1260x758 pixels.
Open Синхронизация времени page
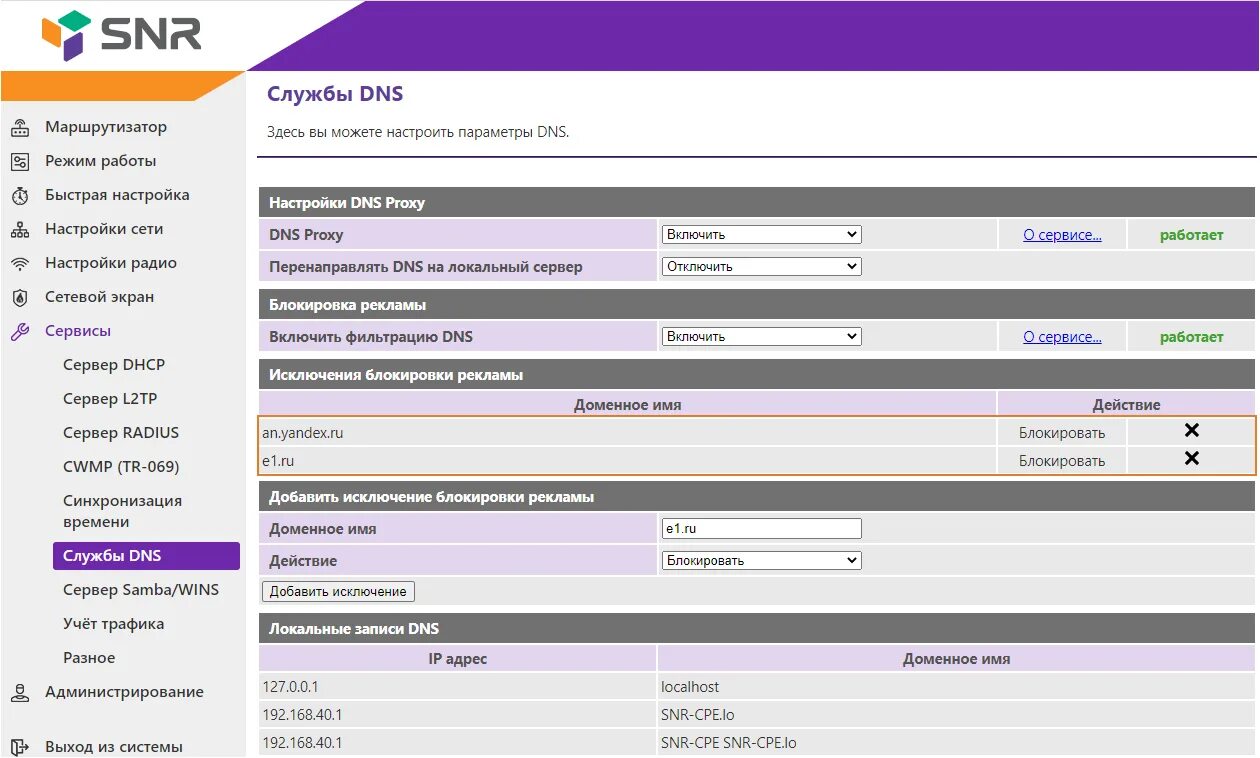point(122,511)
